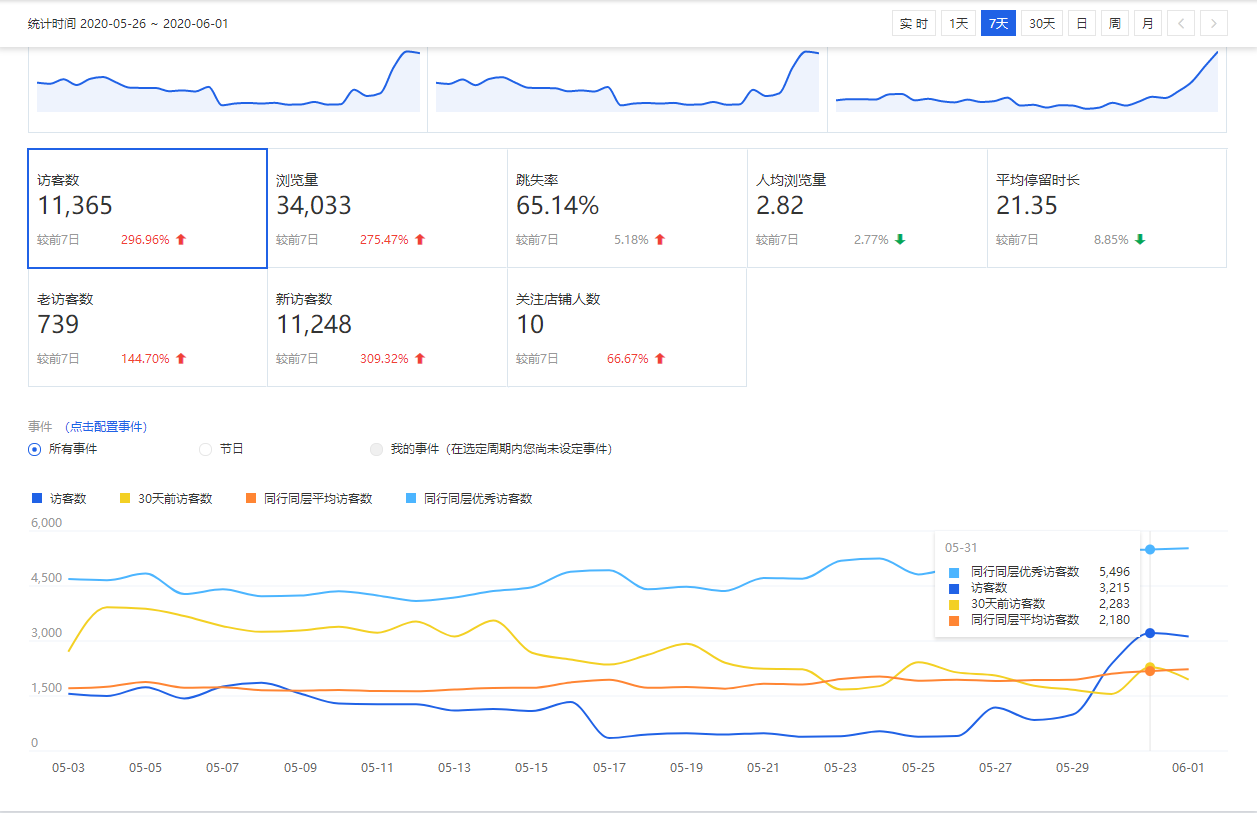
Task: Click the dark blue 访客数 point on 05-31
Action: [1150, 633]
